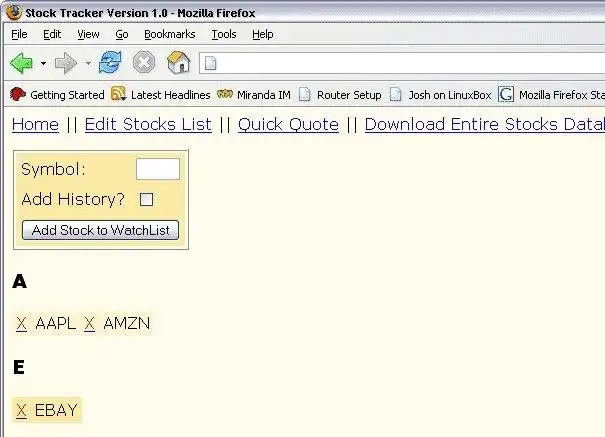Follow the Edit Stocks List link

(x=148, y=125)
